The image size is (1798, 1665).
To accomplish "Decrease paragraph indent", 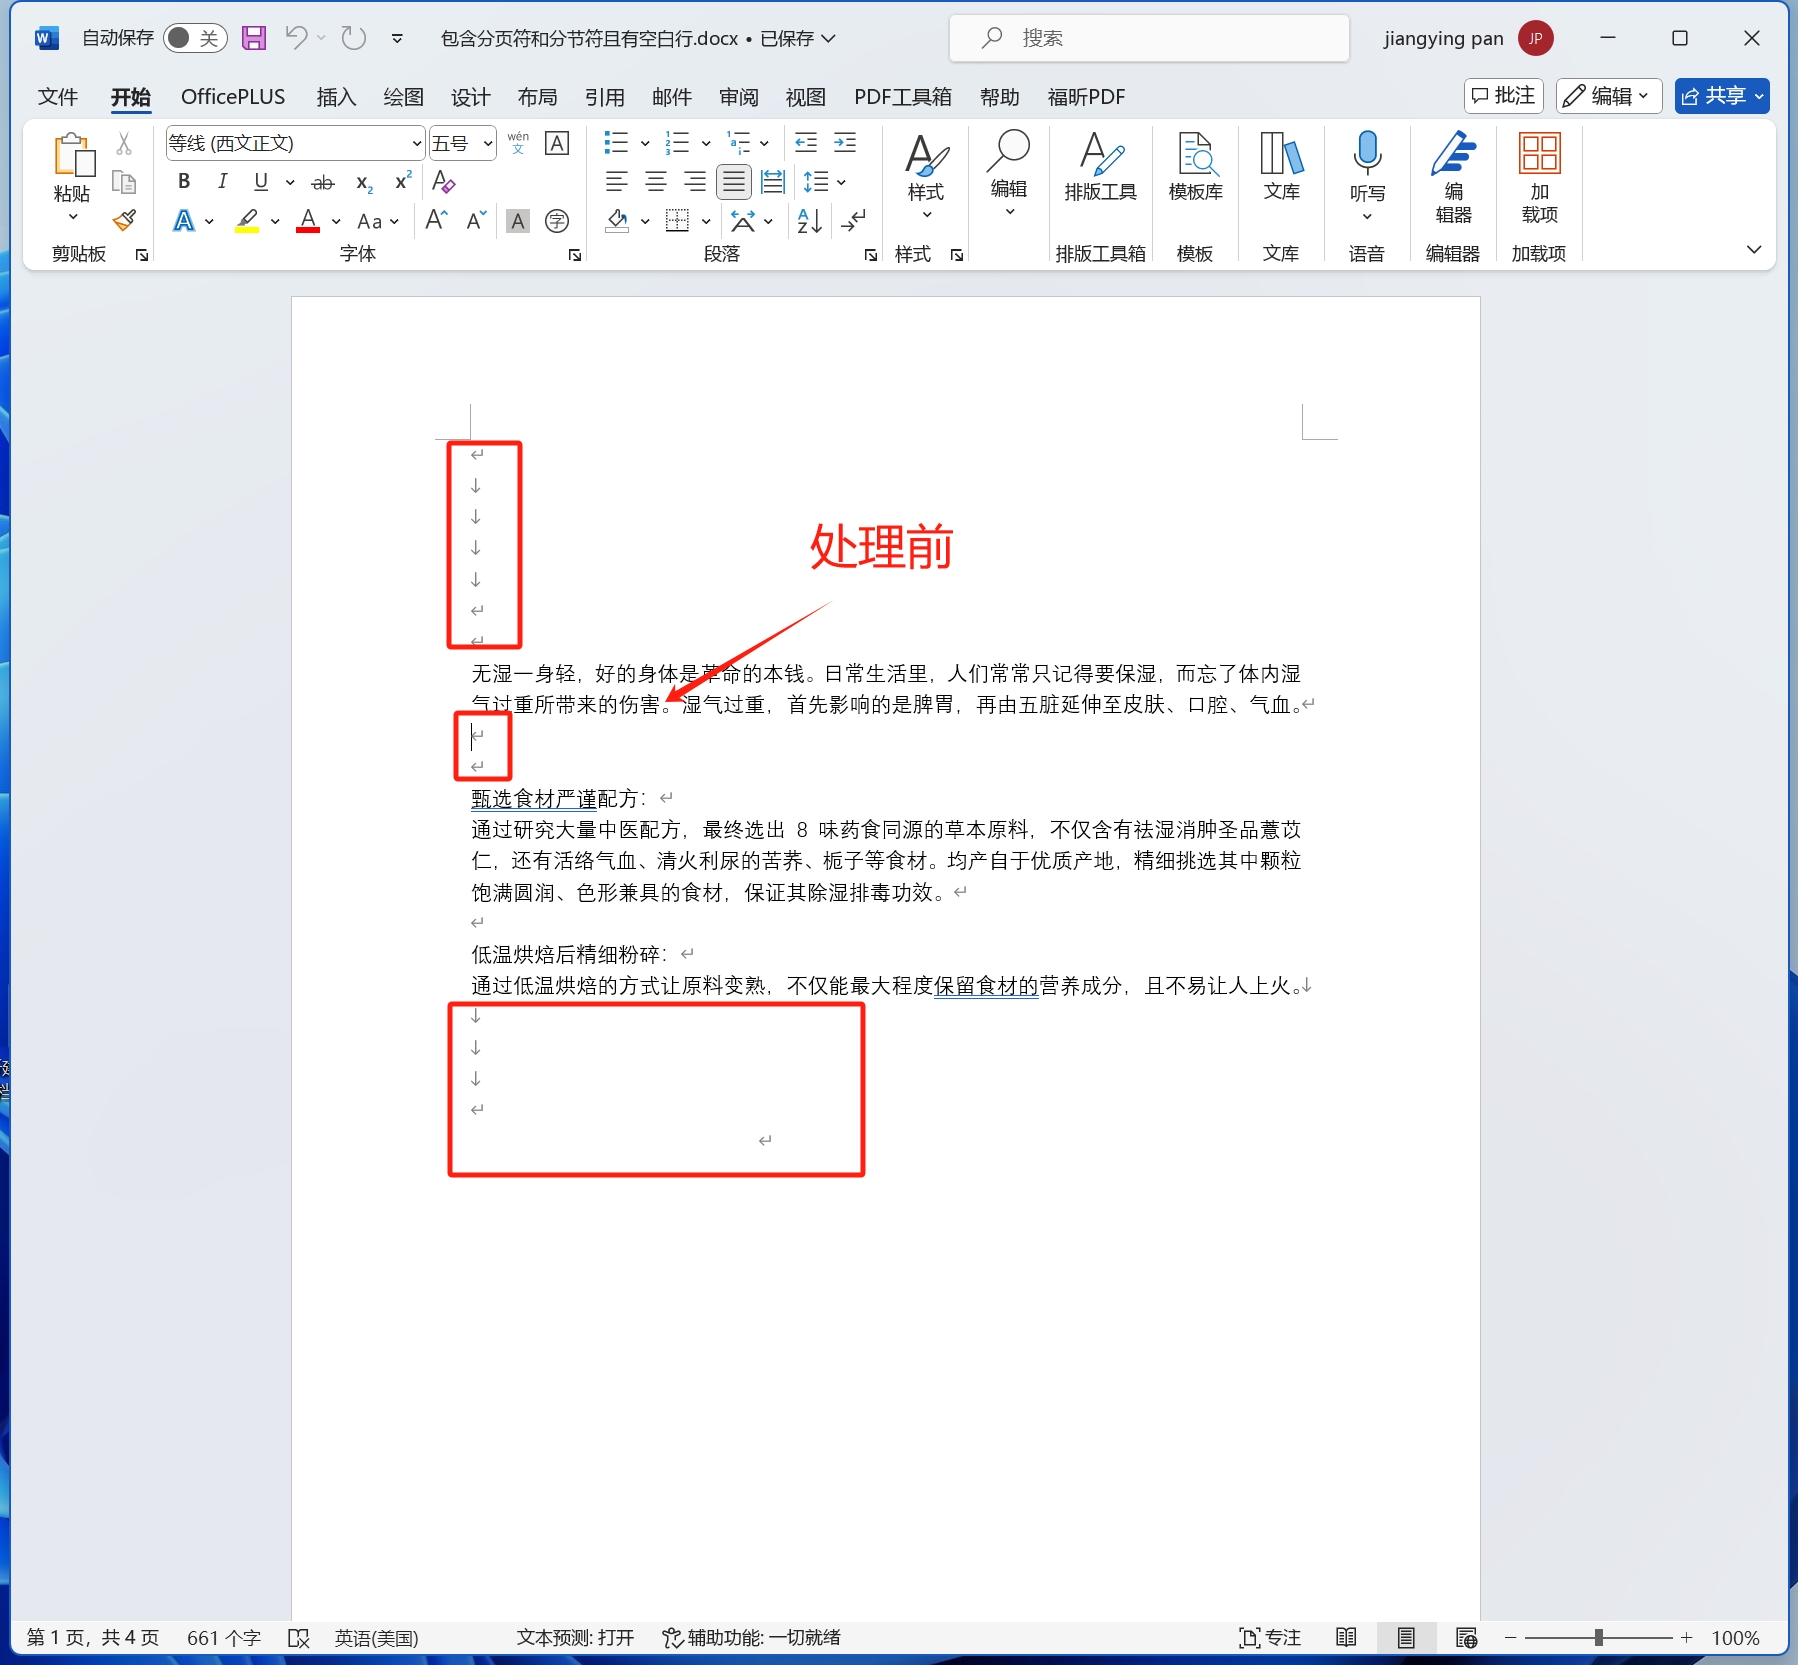I will (806, 143).
